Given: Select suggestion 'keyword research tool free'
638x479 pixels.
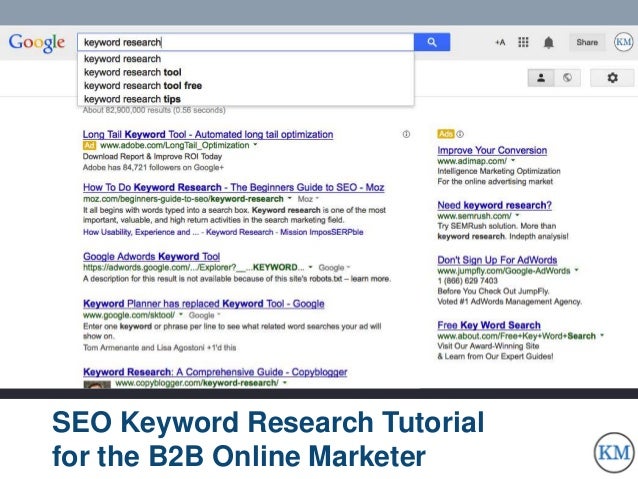Looking at the screenshot, I should coord(245,86).
